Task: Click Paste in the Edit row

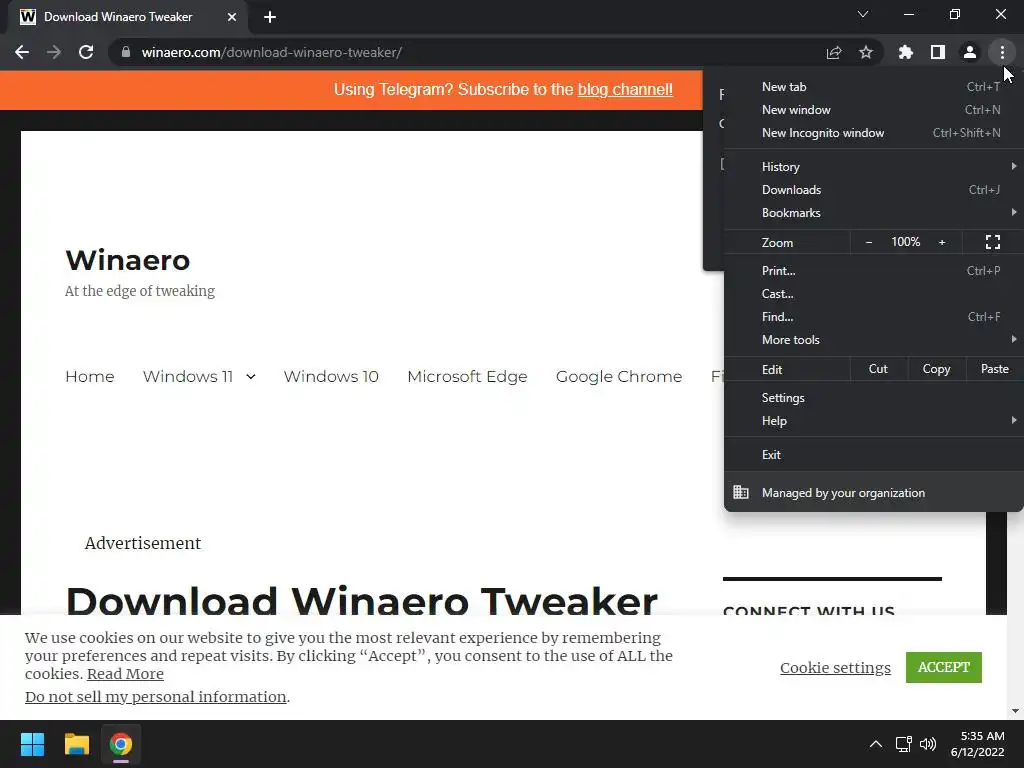Action: (x=995, y=369)
